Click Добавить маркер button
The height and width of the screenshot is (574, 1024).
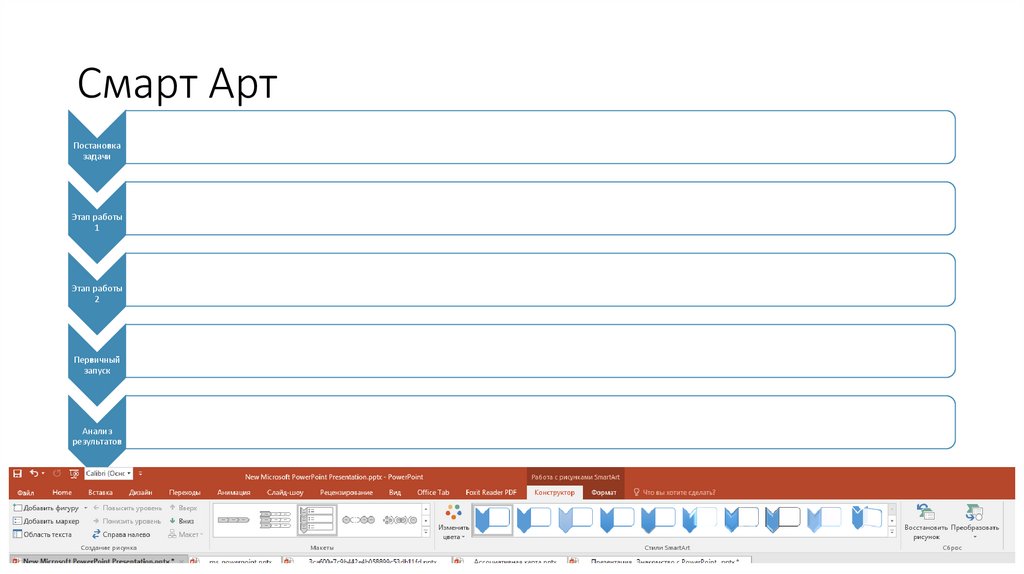click(46, 521)
